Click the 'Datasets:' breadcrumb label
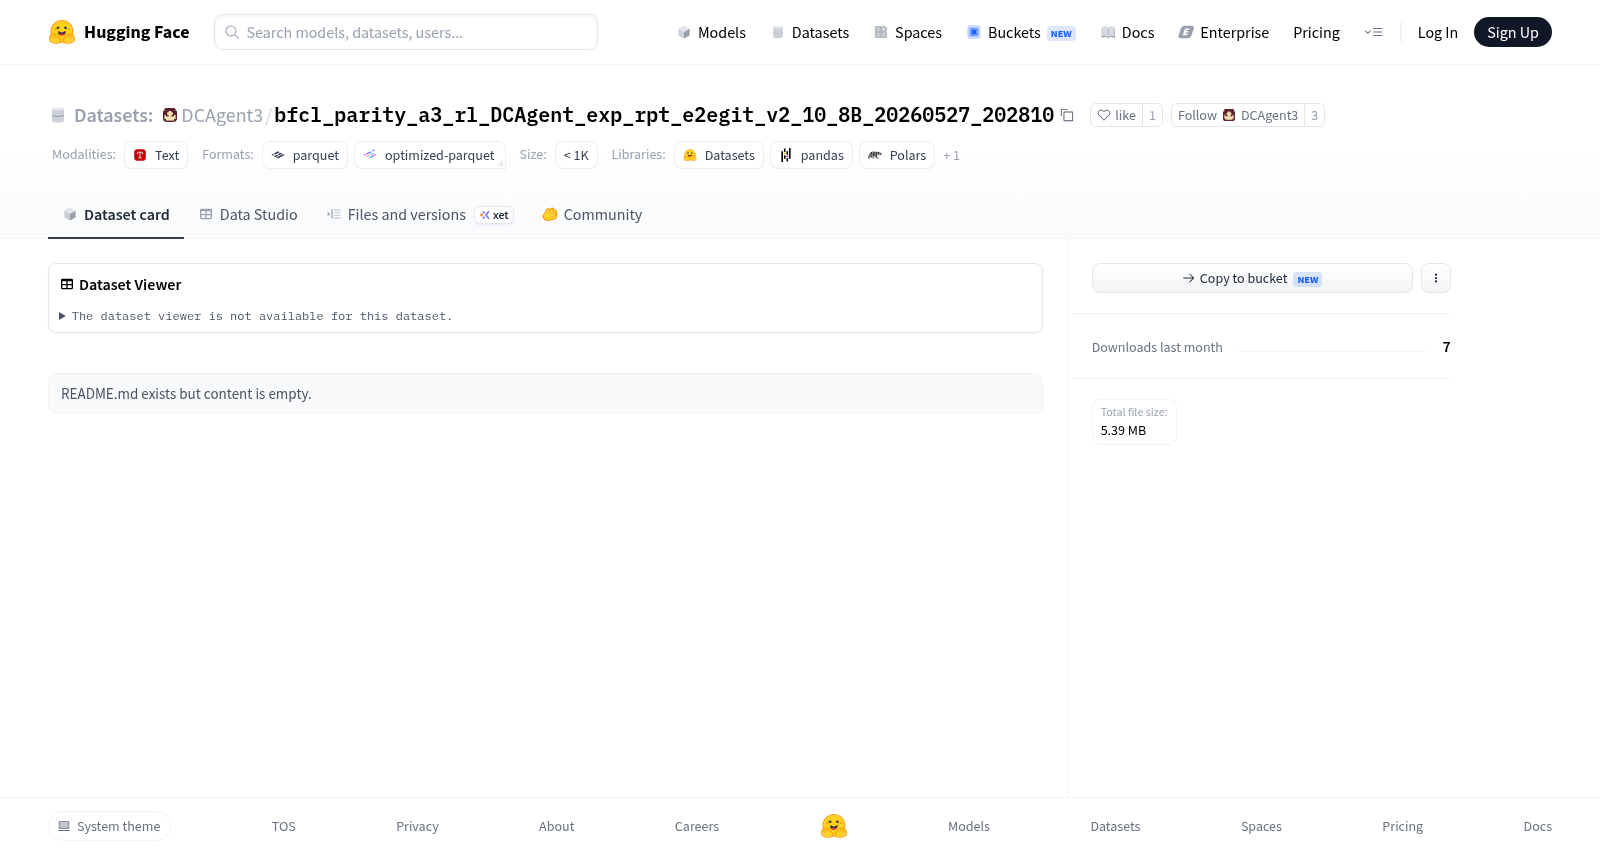Image resolution: width=1600 pixels, height=861 pixels. (113, 115)
